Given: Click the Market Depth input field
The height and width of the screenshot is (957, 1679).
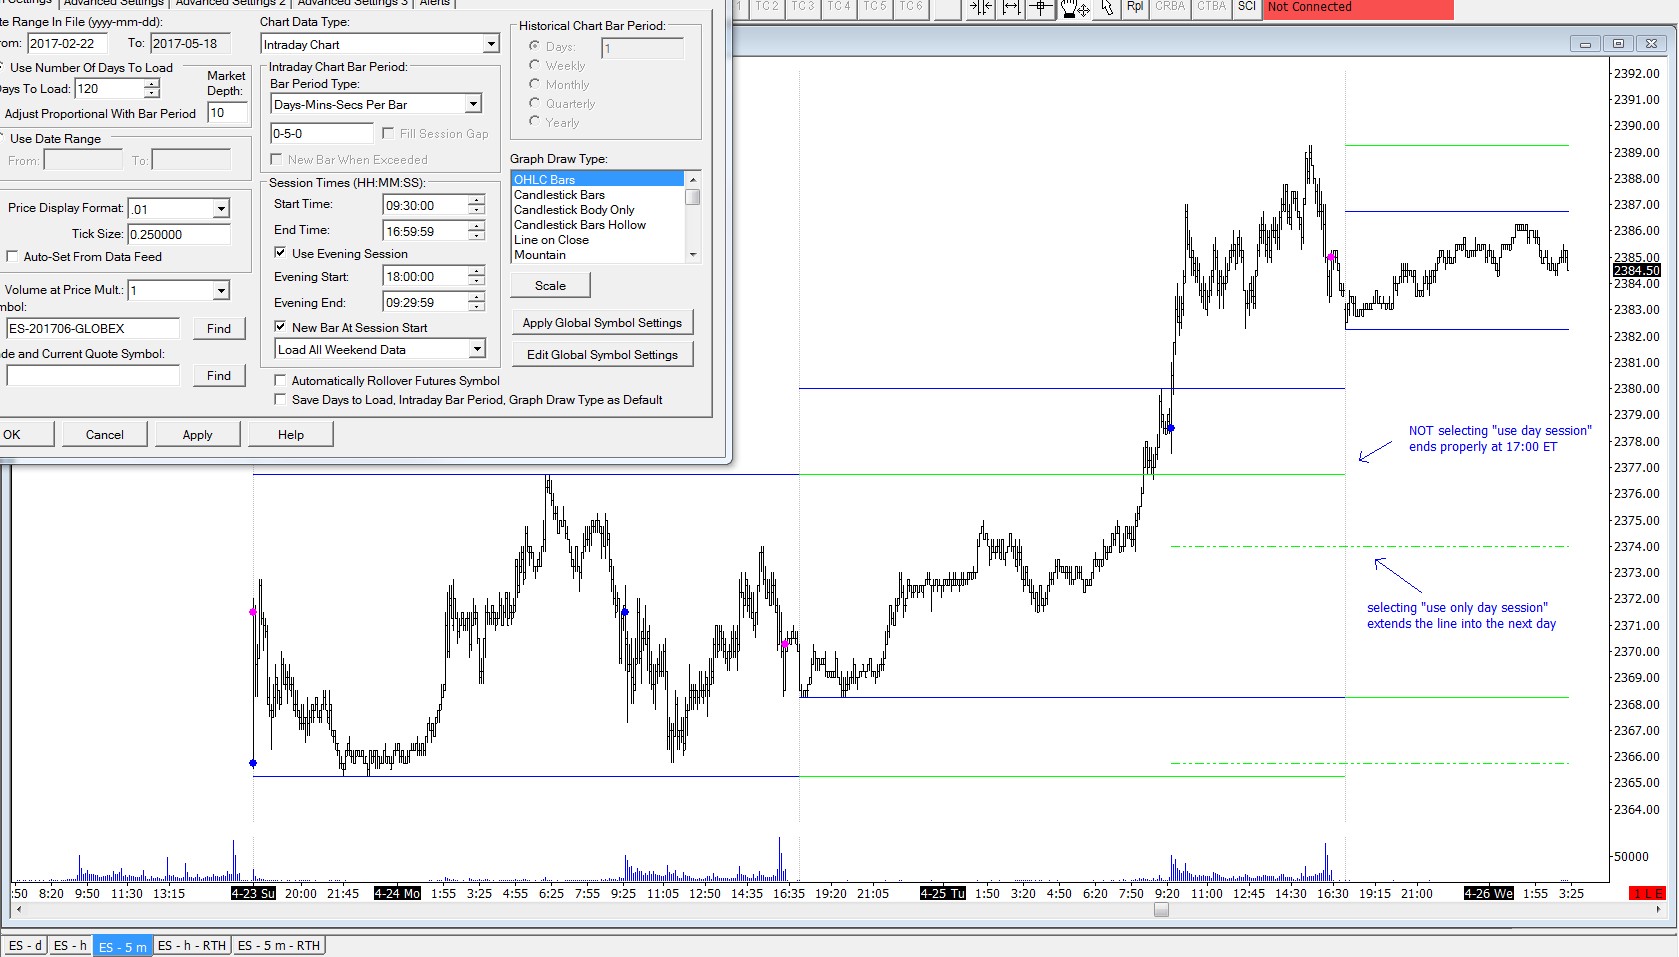Looking at the screenshot, I should (x=227, y=113).
